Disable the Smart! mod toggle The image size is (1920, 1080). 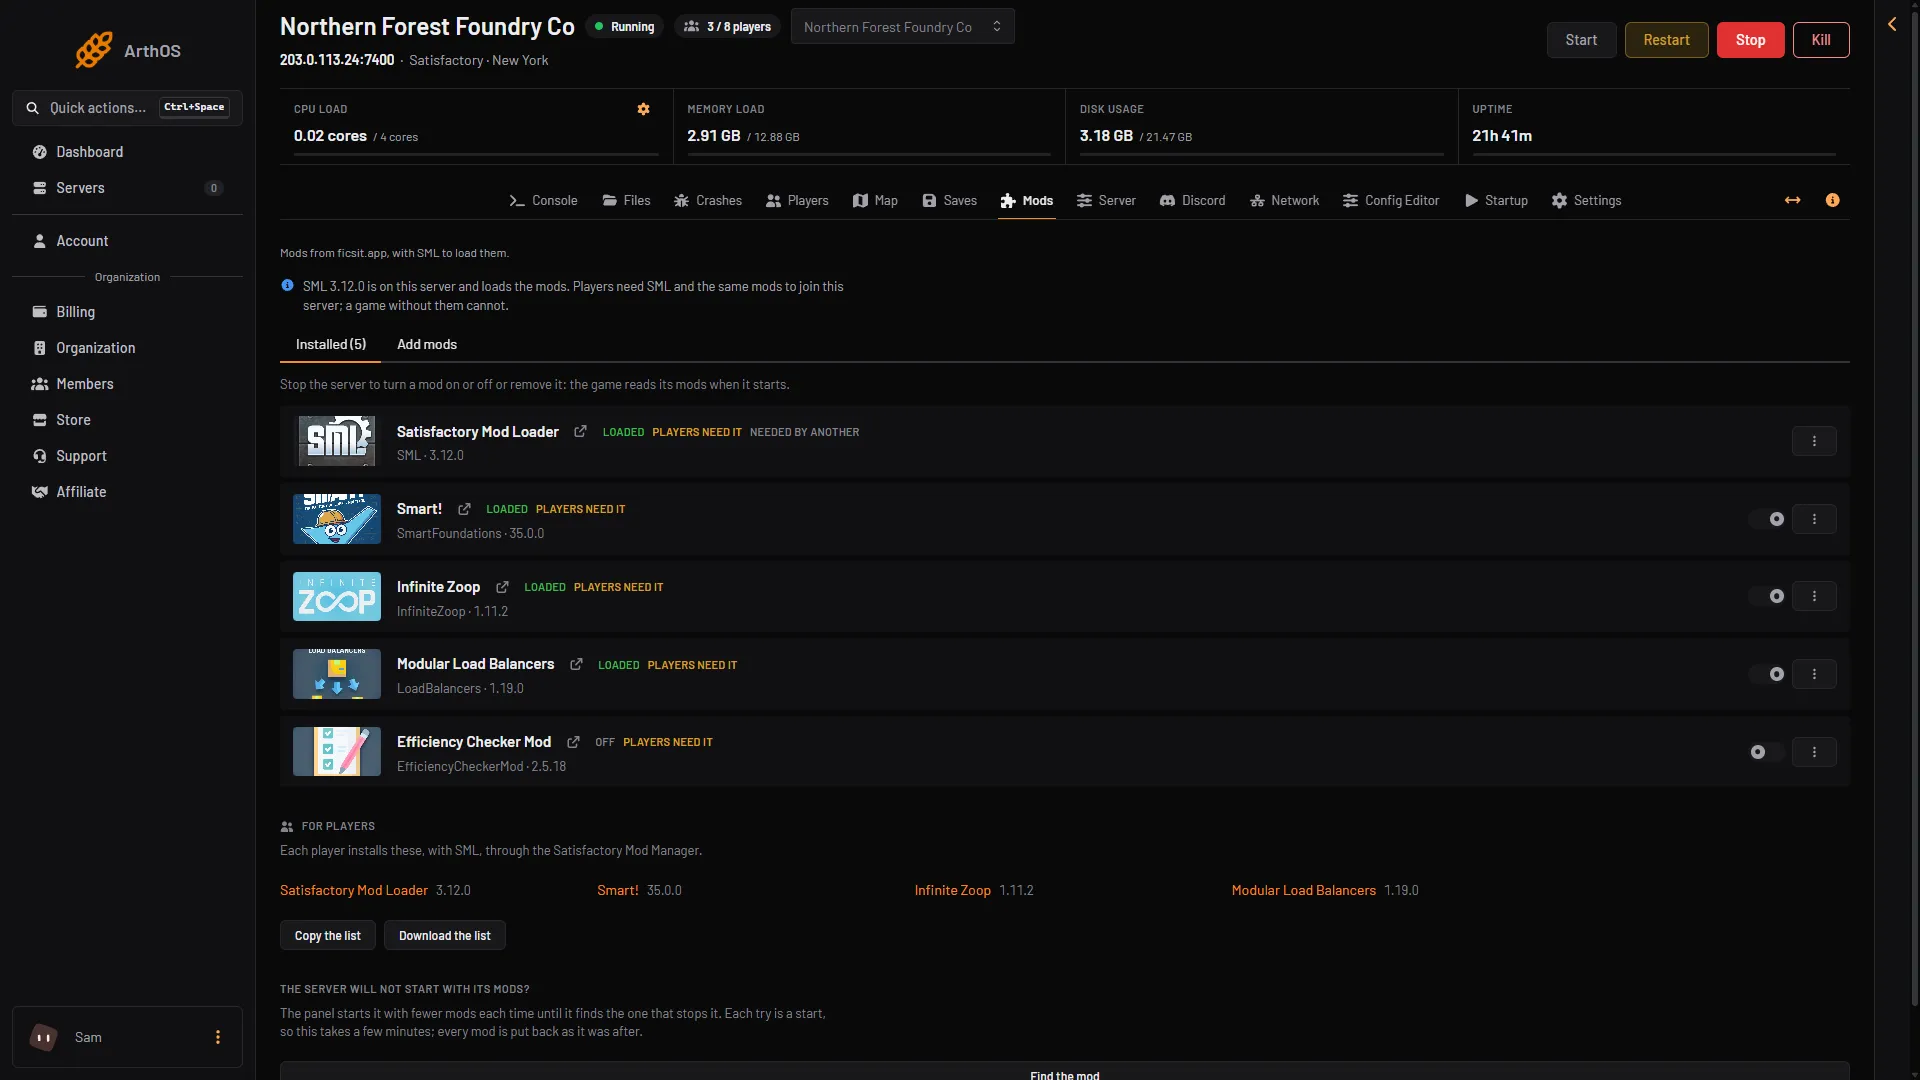coord(1767,519)
